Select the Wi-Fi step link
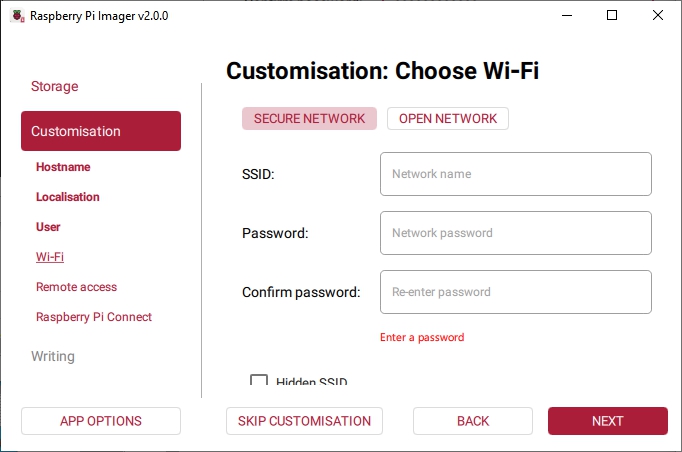The image size is (682, 452). coord(50,257)
